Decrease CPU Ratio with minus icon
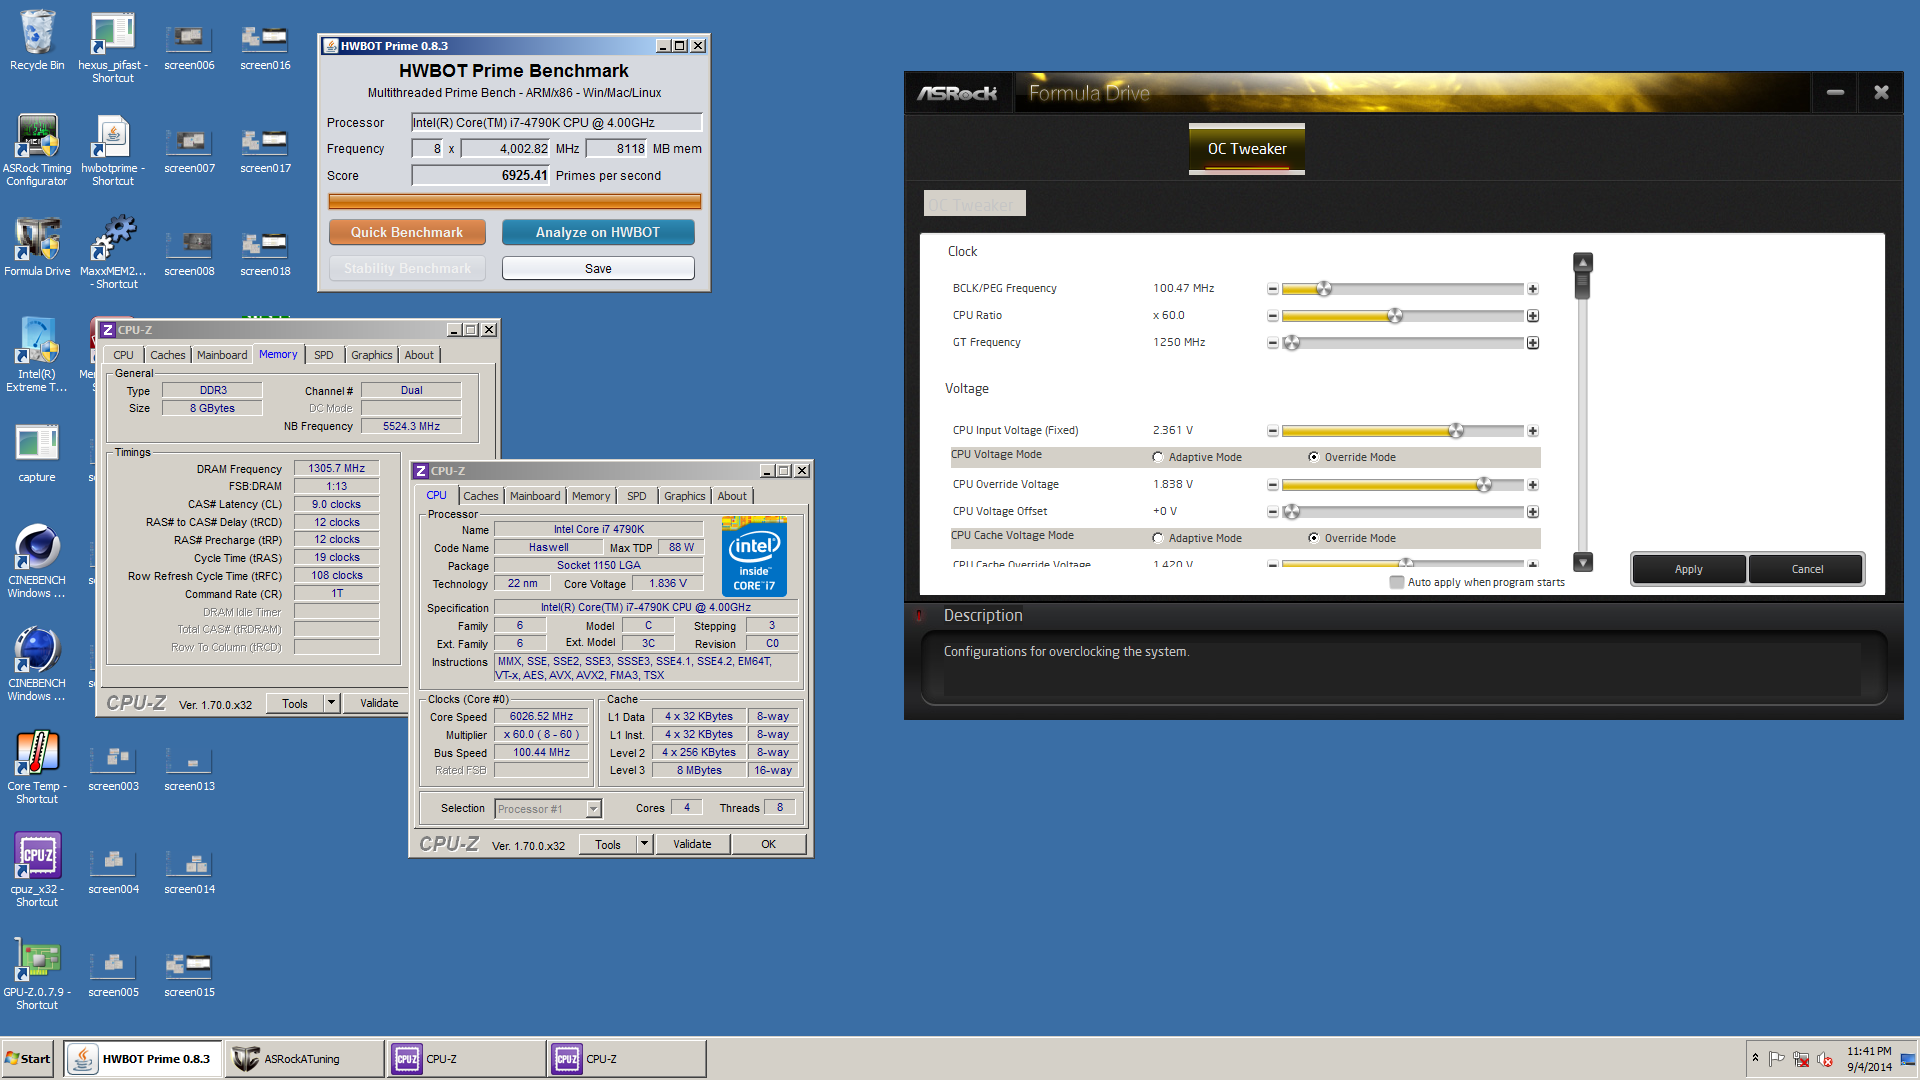The height and width of the screenshot is (1080, 1920). (1272, 316)
